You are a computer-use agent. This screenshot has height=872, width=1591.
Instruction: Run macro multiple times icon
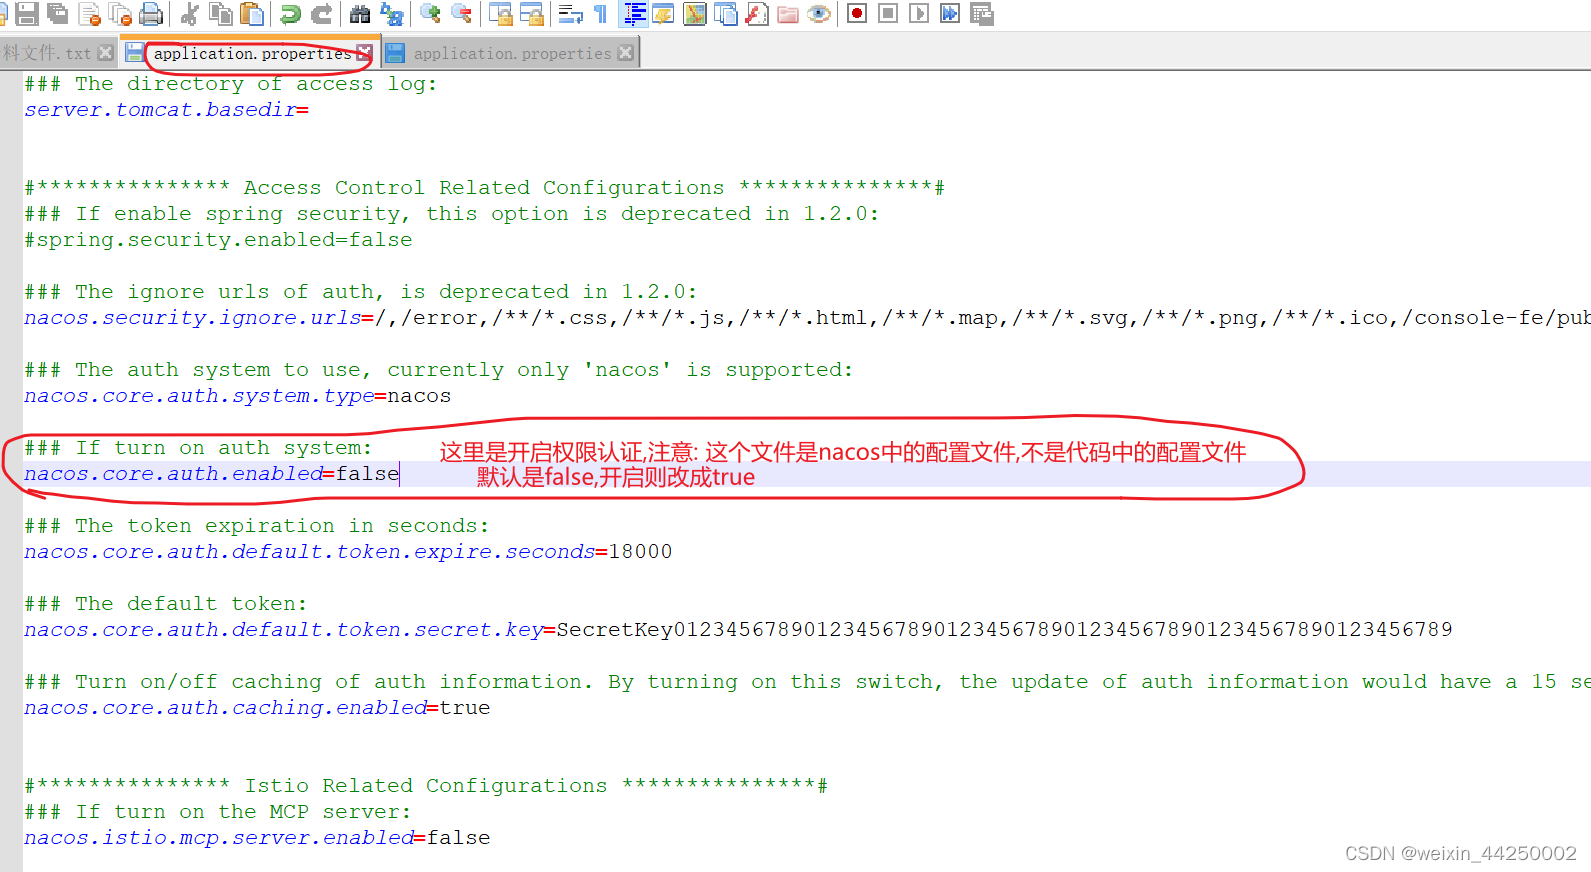[949, 14]
